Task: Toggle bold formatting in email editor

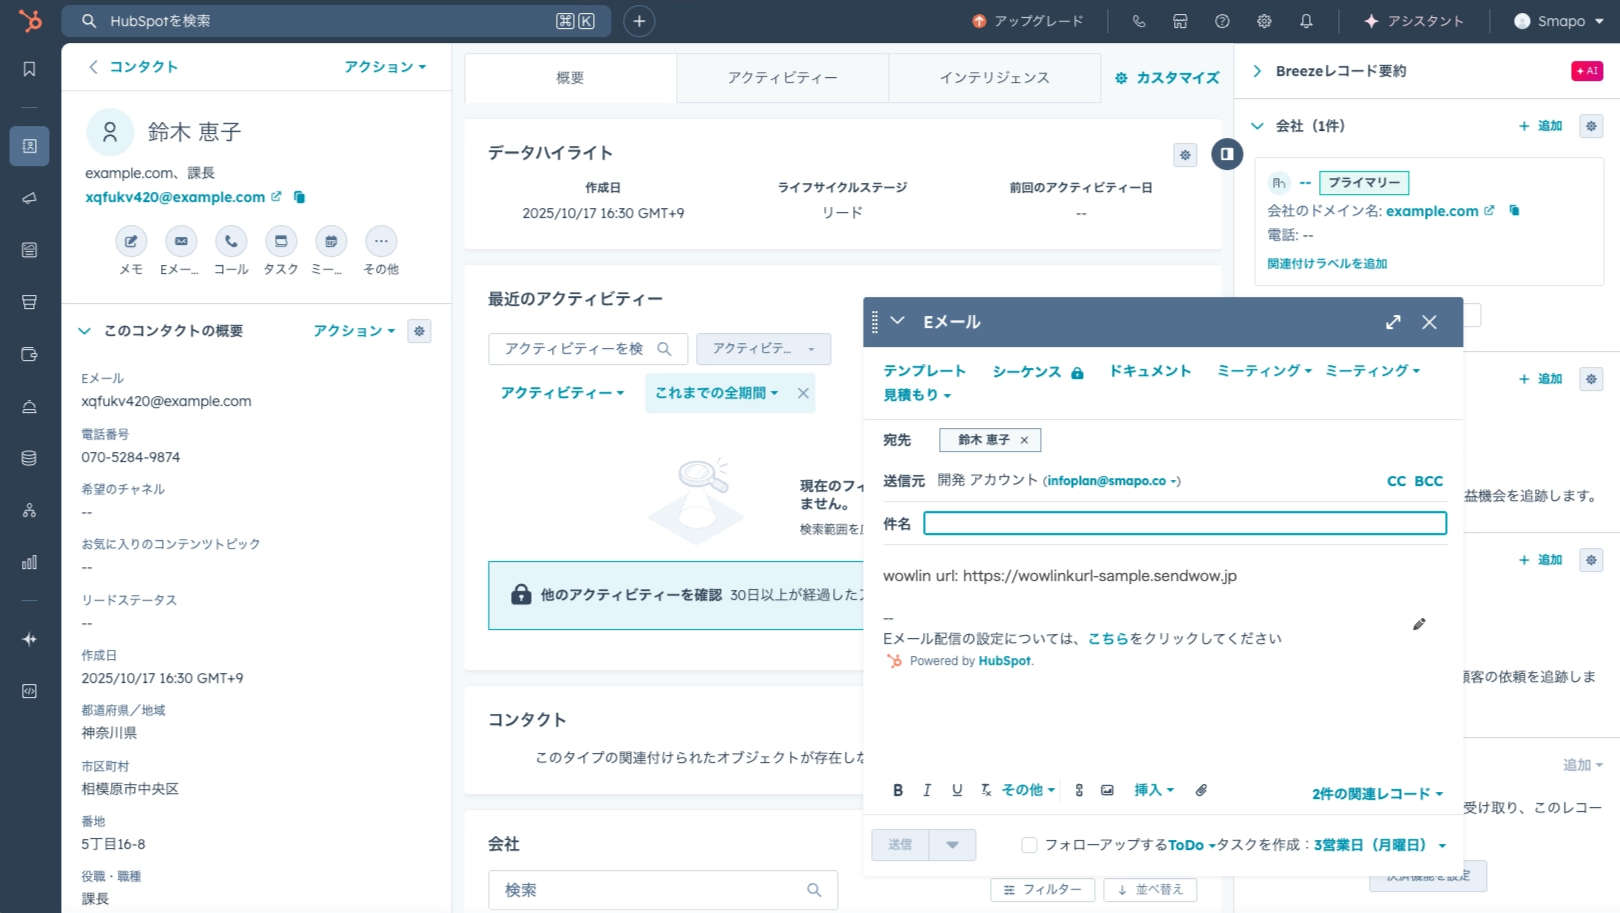Action: click(x=898, y=790)
